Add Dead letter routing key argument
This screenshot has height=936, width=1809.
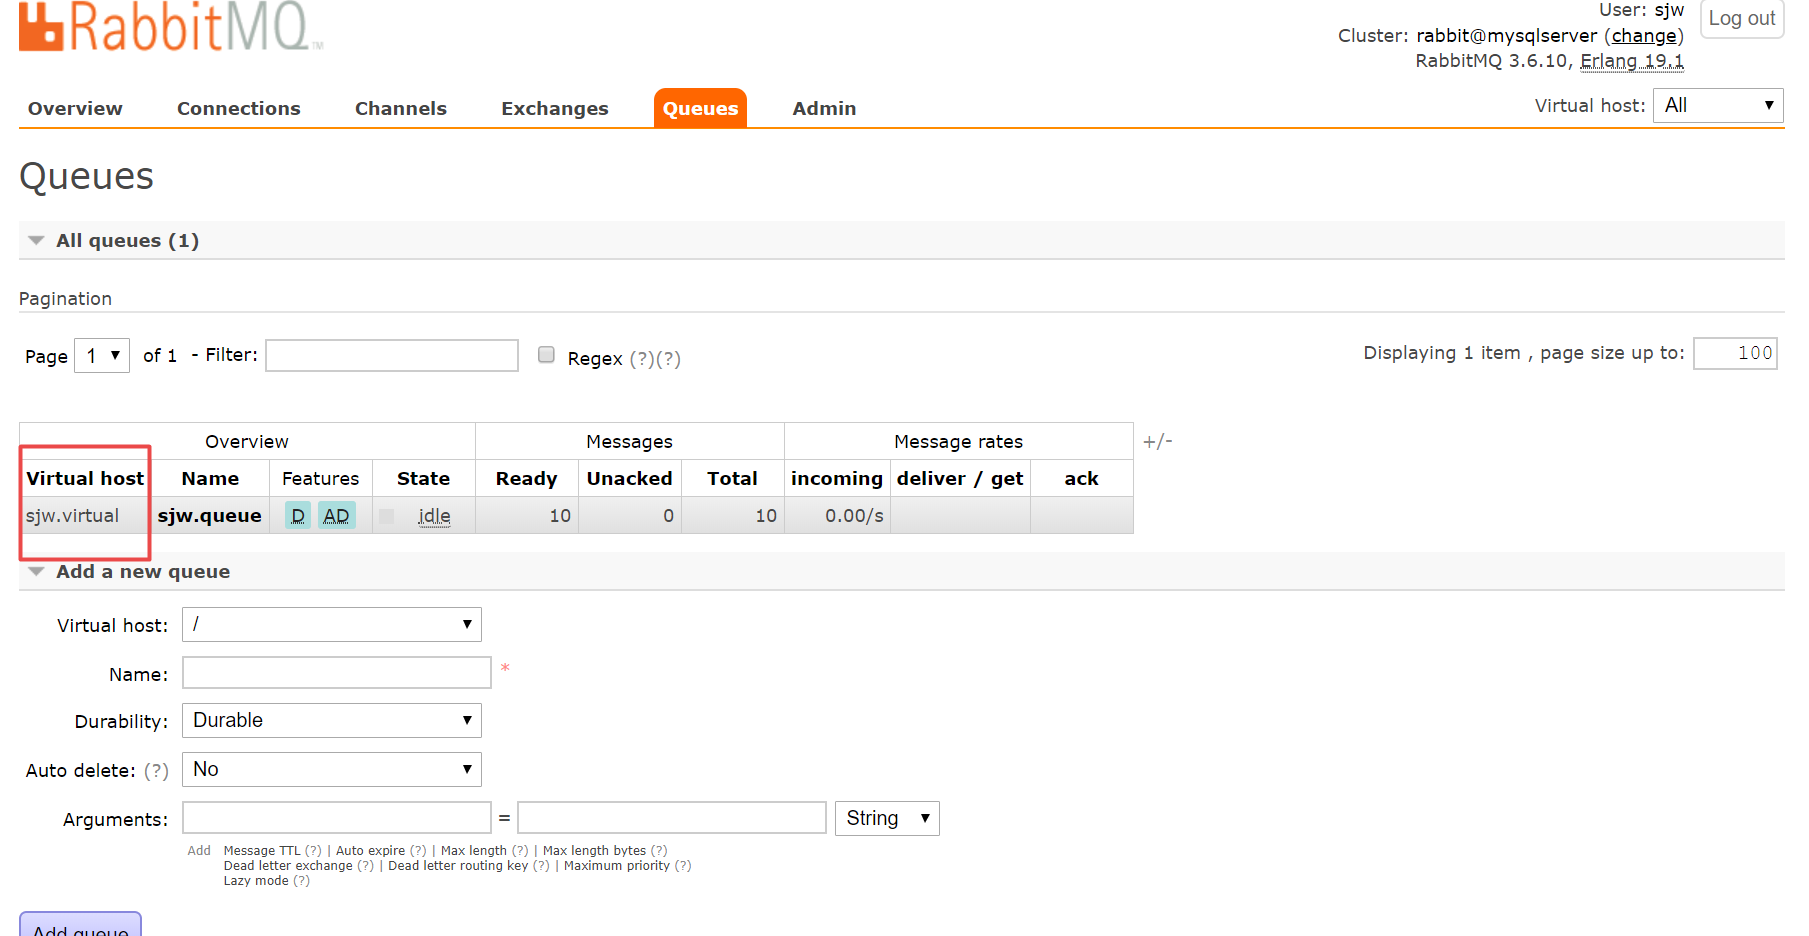point(458,866)
